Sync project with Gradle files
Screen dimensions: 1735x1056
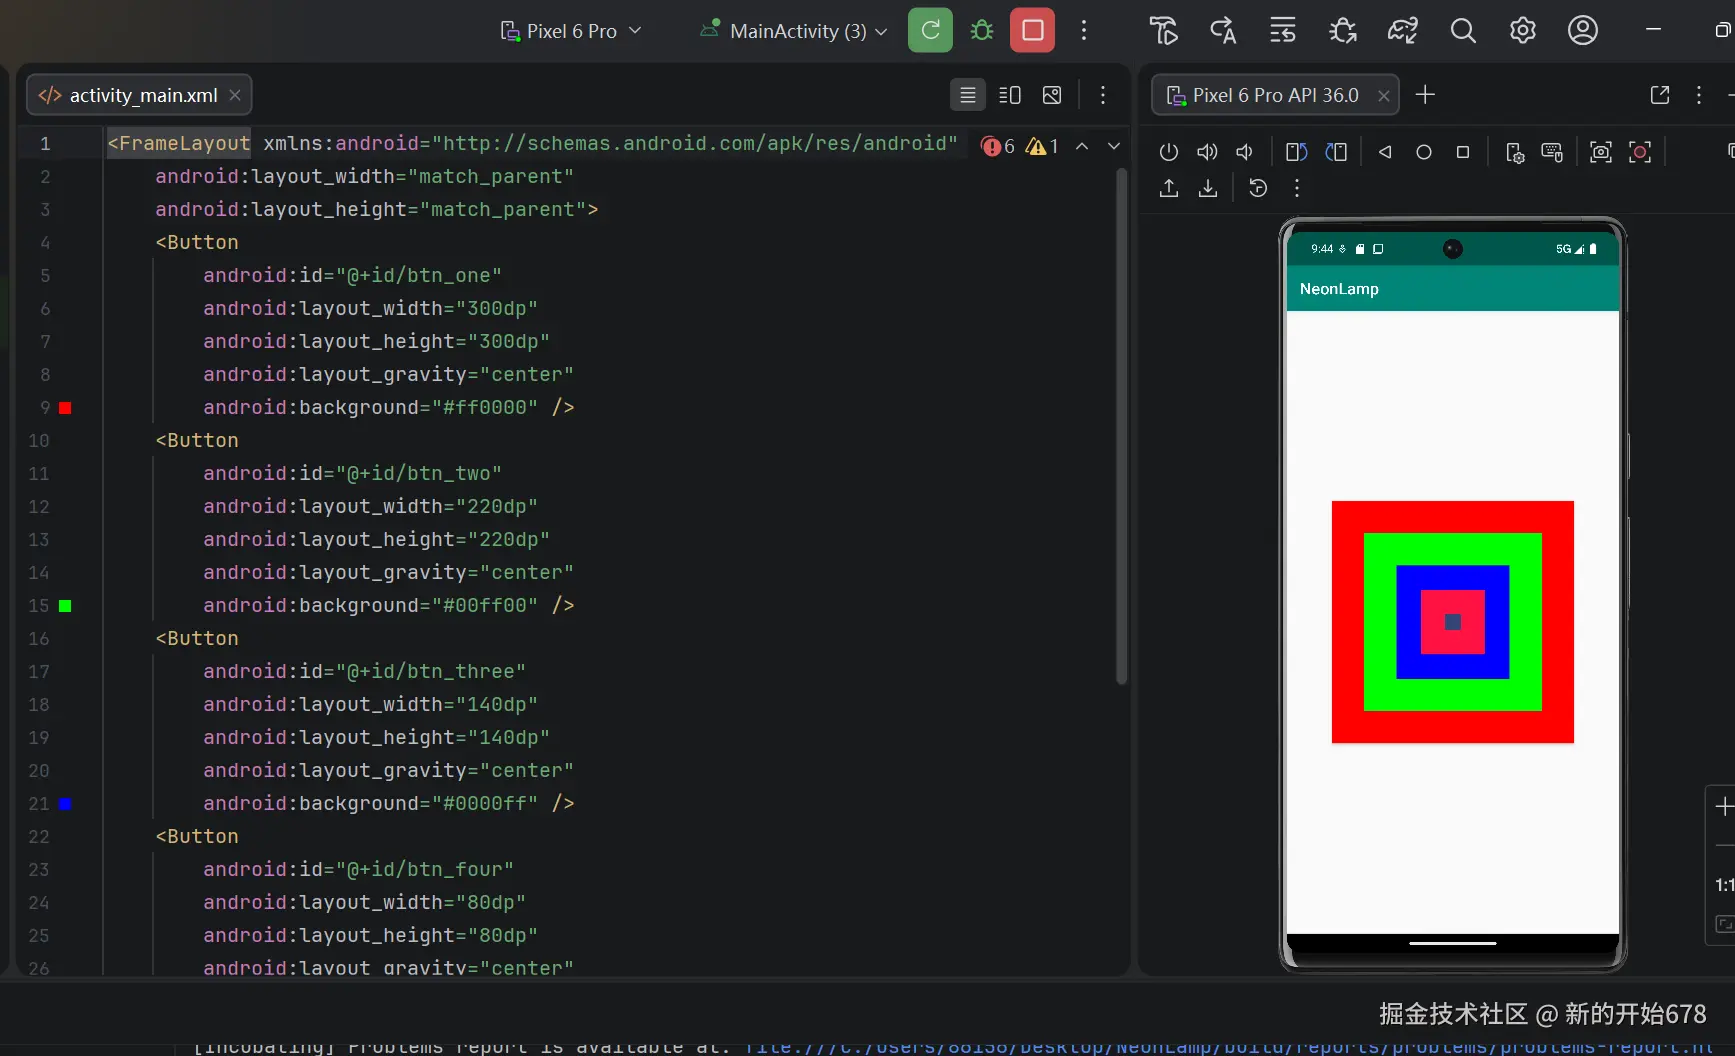point(1403,31)
